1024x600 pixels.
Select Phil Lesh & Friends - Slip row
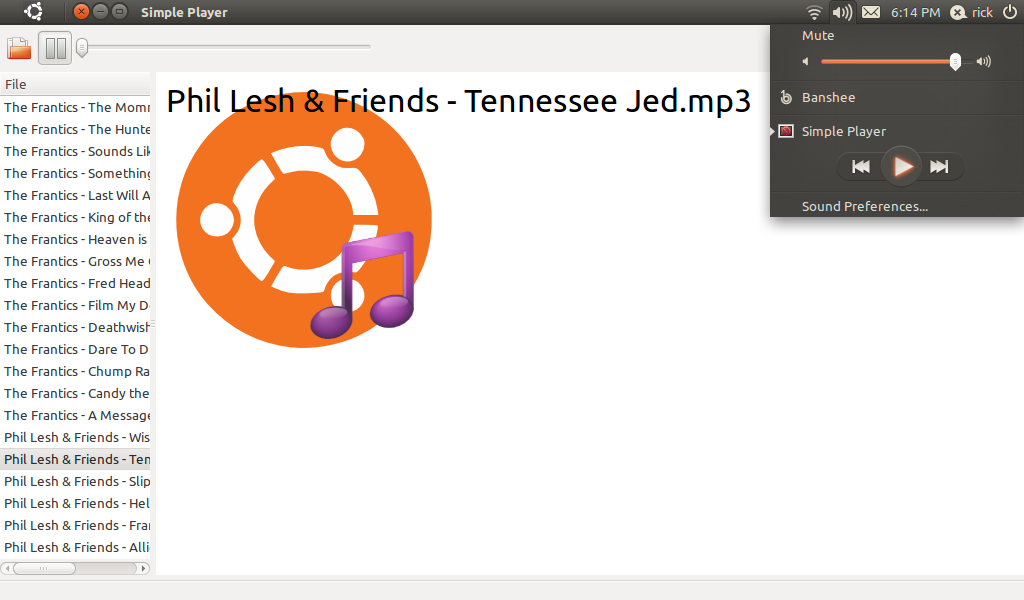click(75, 482)
